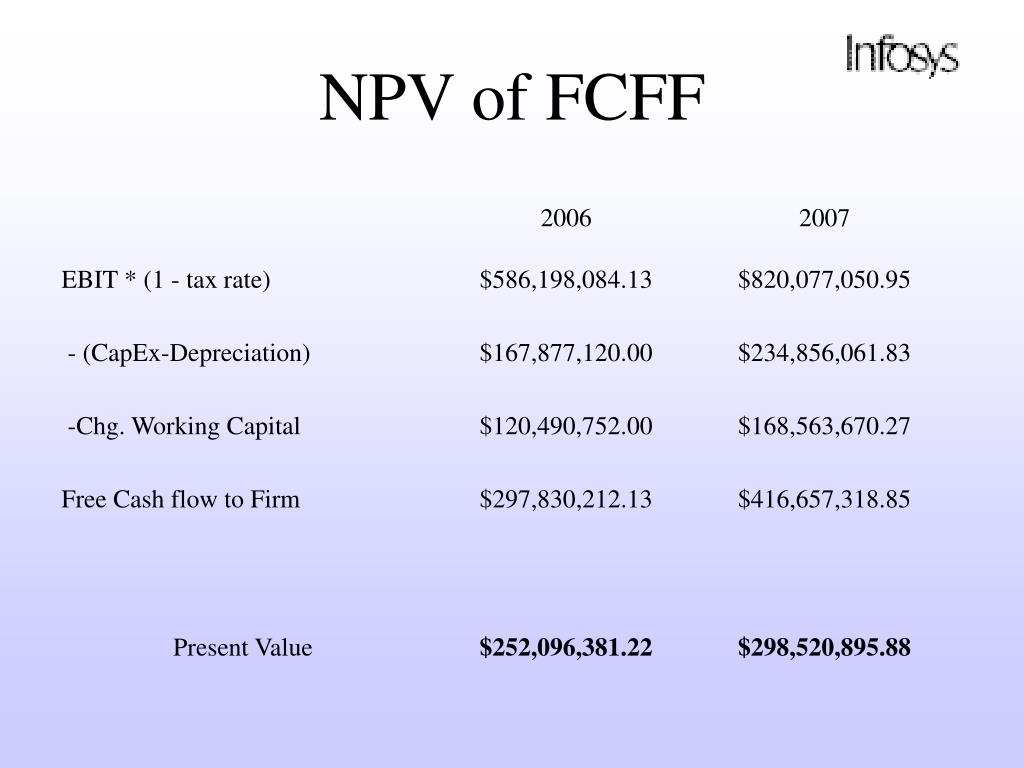Click the bold $252,096,381.22 present value
Image resolution: width=1024 pixels, height=768 pixels.
(566, 648)
